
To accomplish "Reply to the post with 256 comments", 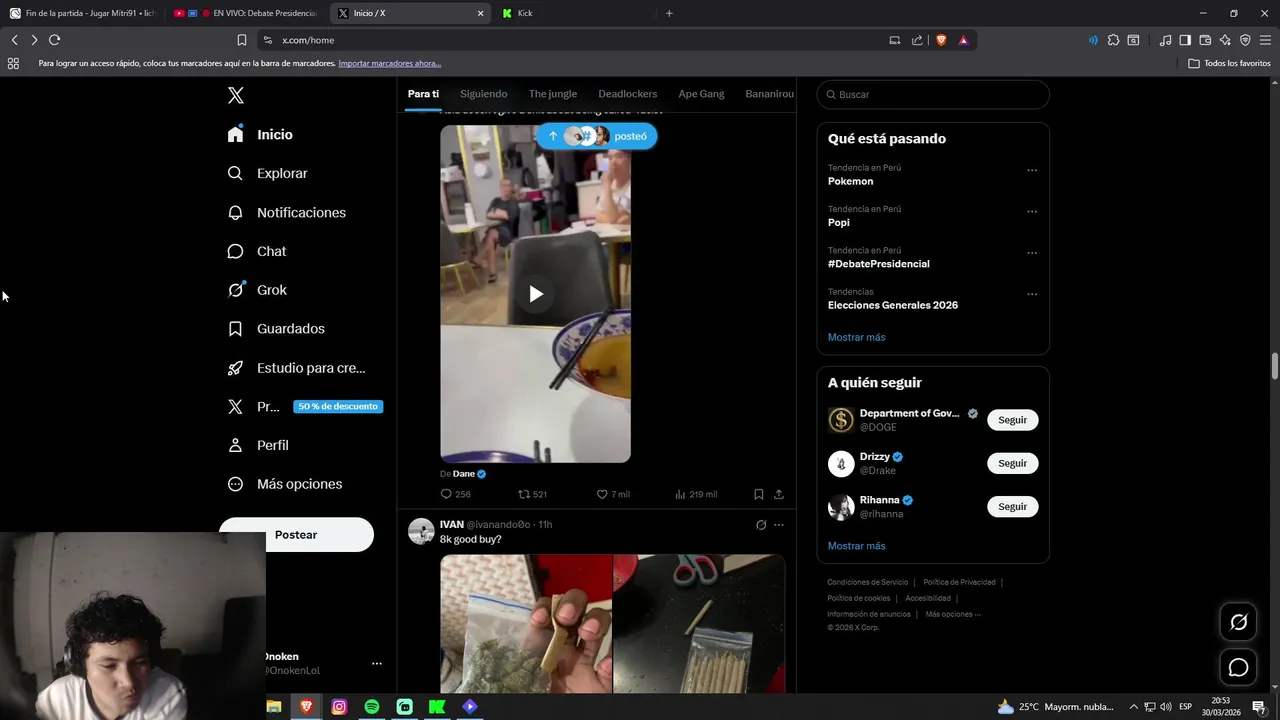I will pyautogui.click(x=455, y=494).
